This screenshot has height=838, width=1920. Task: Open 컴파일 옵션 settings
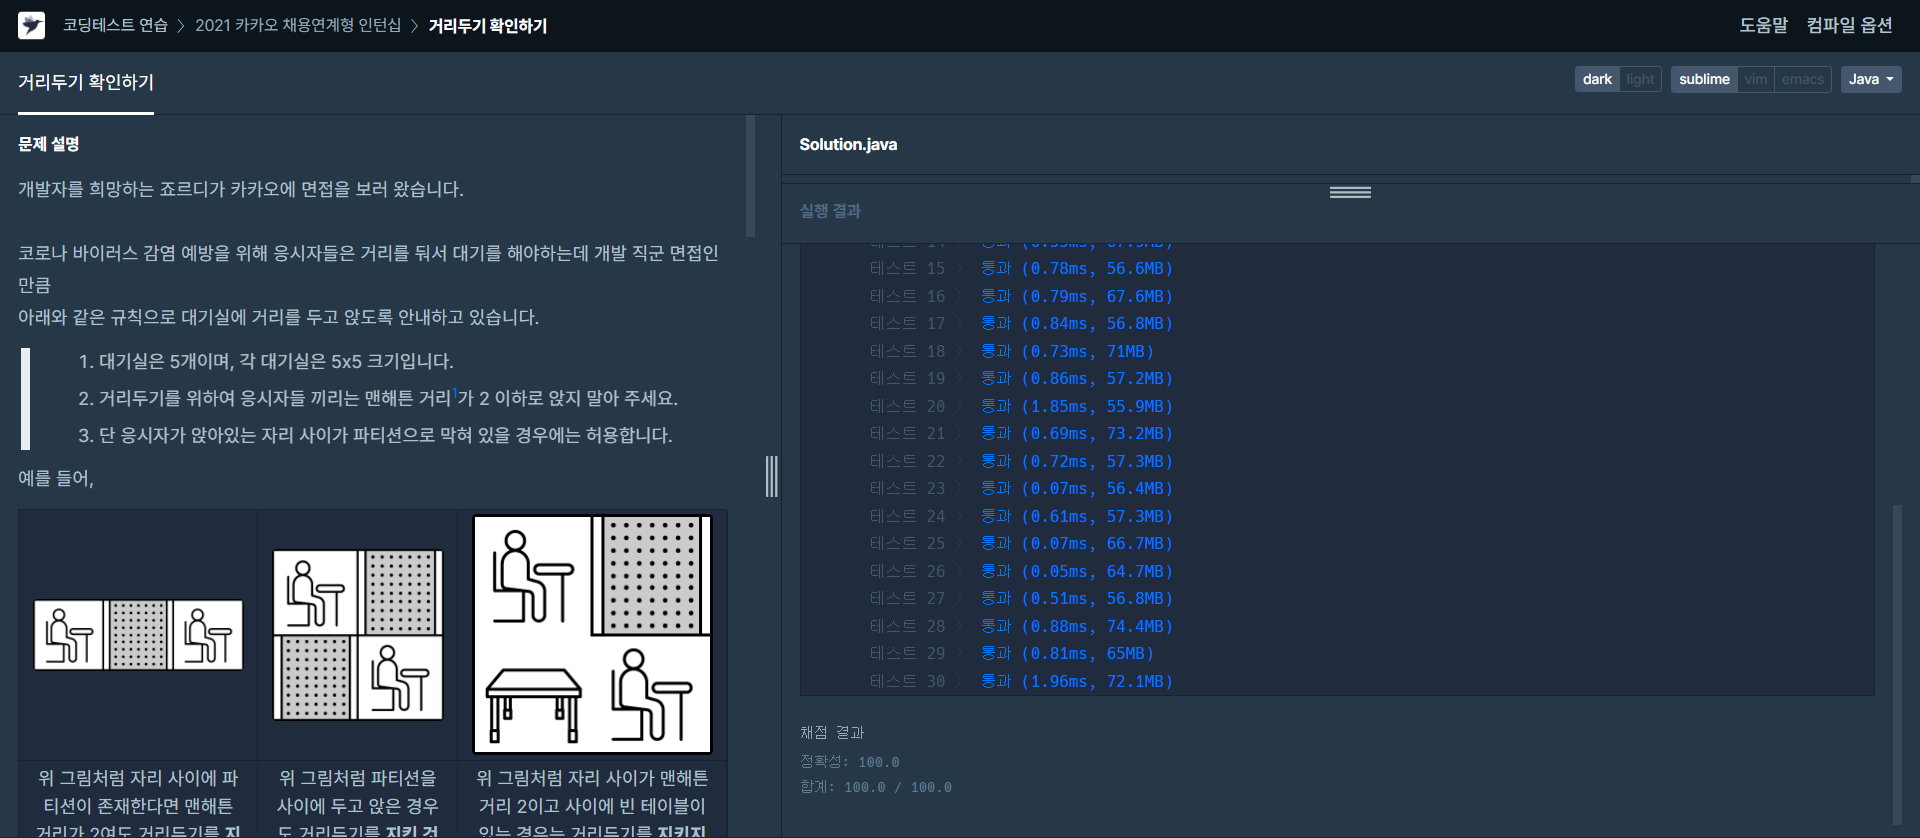click(x=1849, y=25)
